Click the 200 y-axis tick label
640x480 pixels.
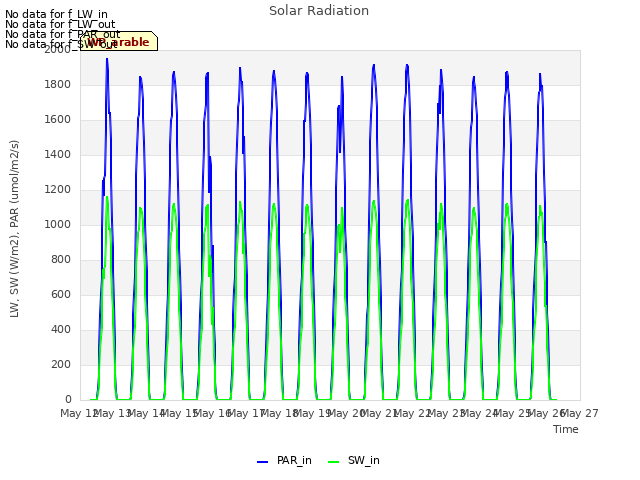tap(61, 364)
